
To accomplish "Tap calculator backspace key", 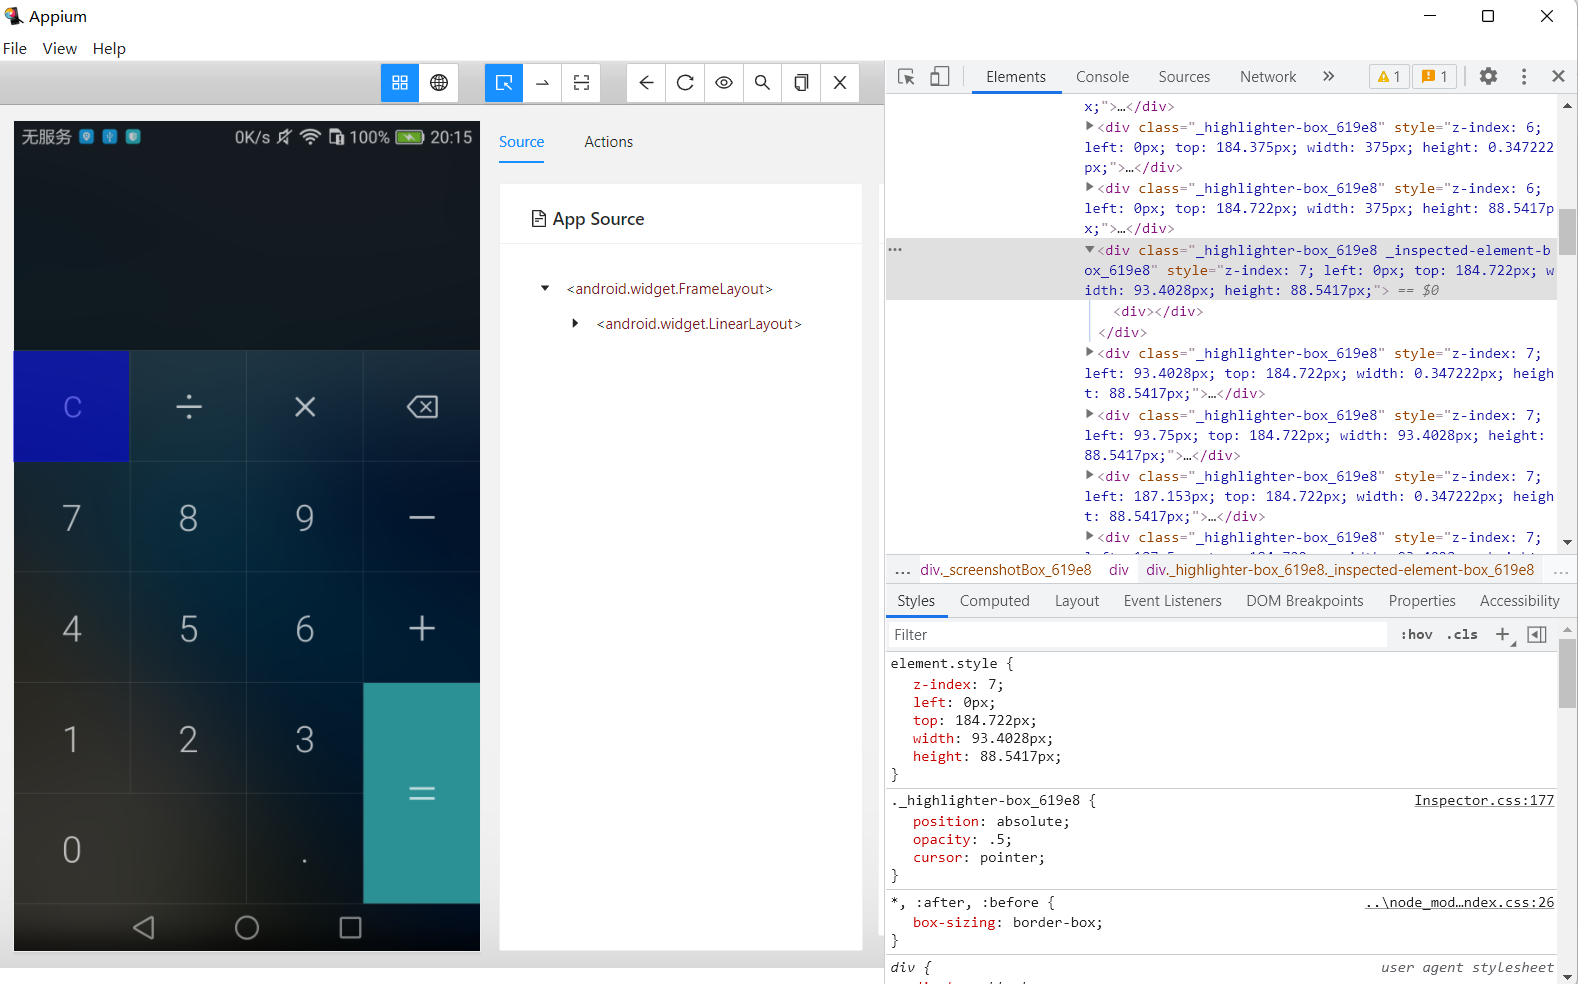I will (x=422, y=407).
